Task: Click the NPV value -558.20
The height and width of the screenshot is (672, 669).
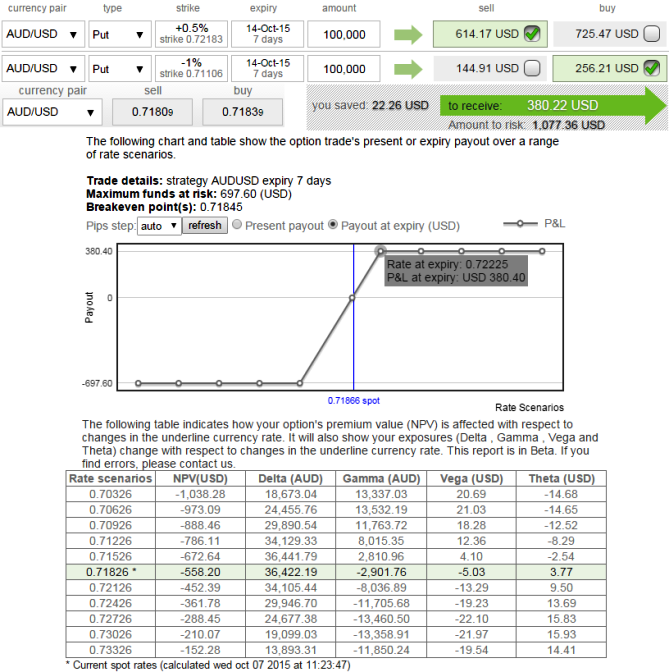Action: pyautogui.click(x=200, y=572)
